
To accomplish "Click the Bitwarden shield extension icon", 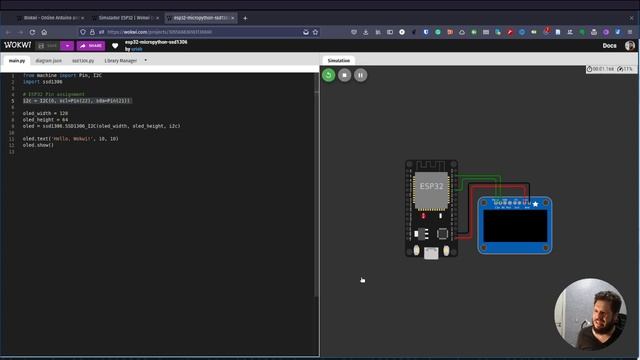I will click(x=426, y=32).
